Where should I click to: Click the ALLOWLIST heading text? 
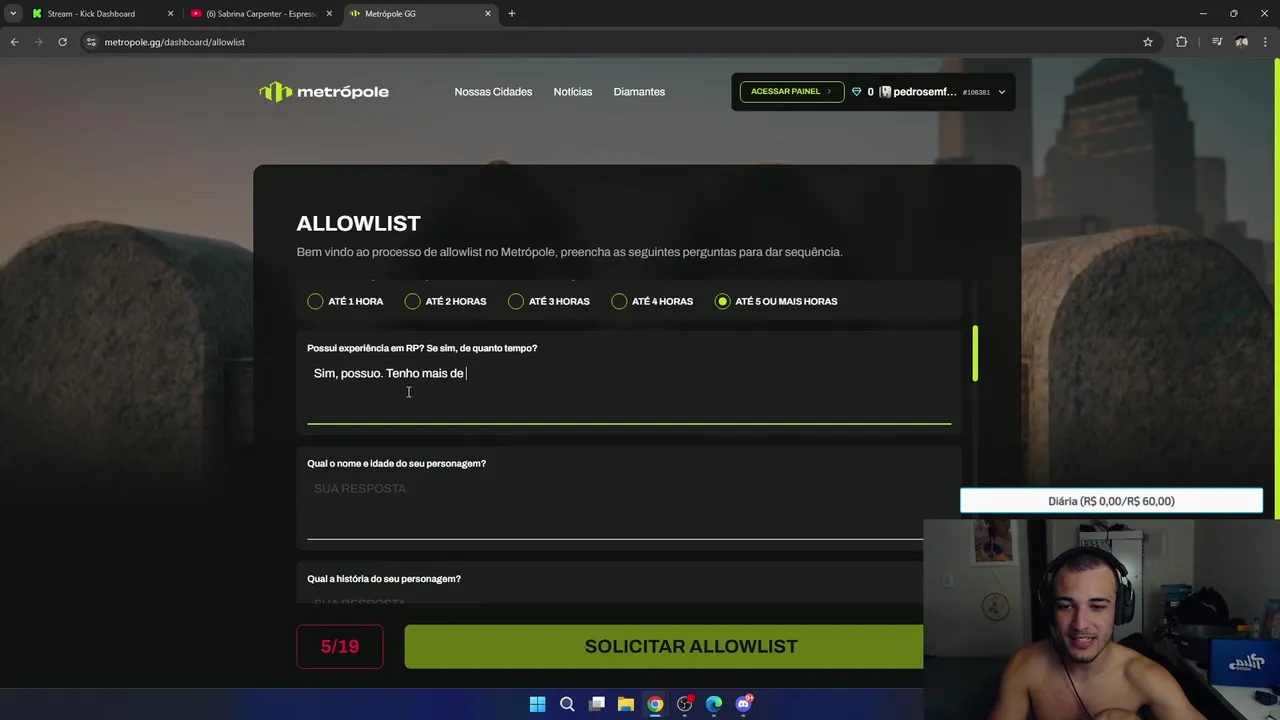pyautogui.click(x=358, y=224)
